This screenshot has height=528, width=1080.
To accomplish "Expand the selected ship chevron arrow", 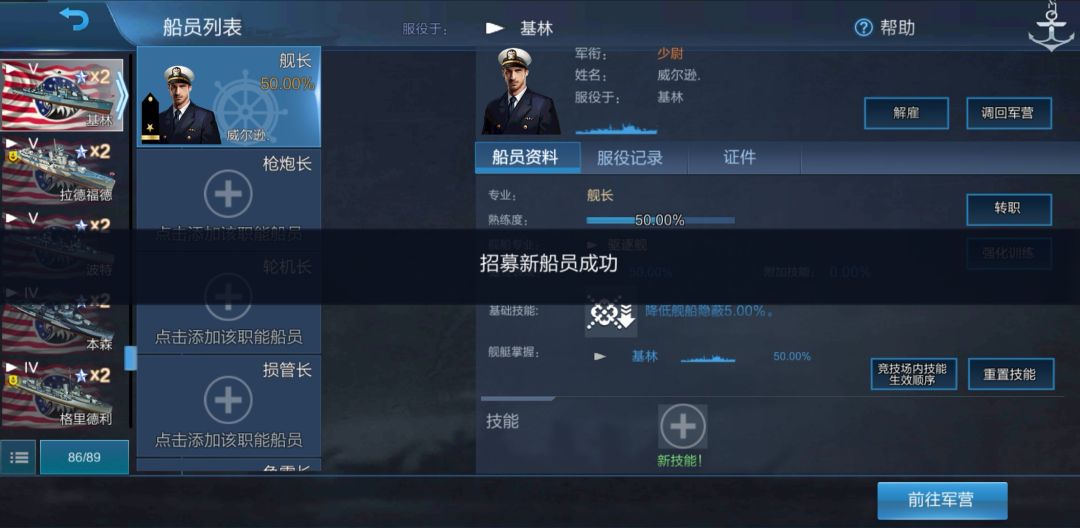I will click(x=121, y=95).
